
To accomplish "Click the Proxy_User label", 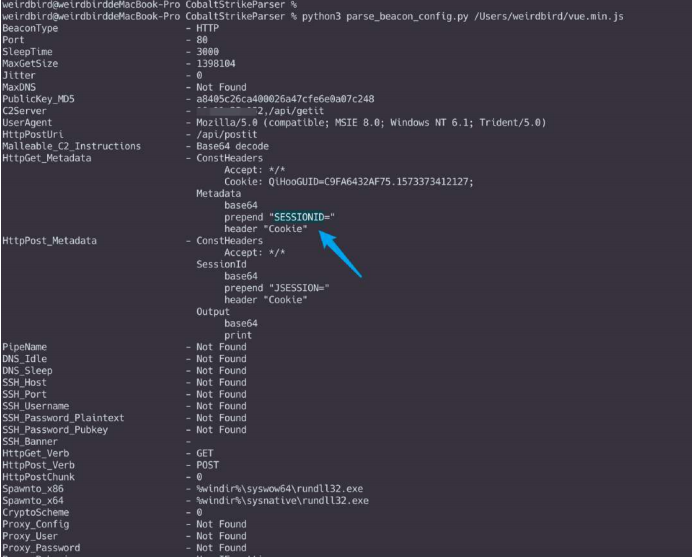I will (30, 536).
